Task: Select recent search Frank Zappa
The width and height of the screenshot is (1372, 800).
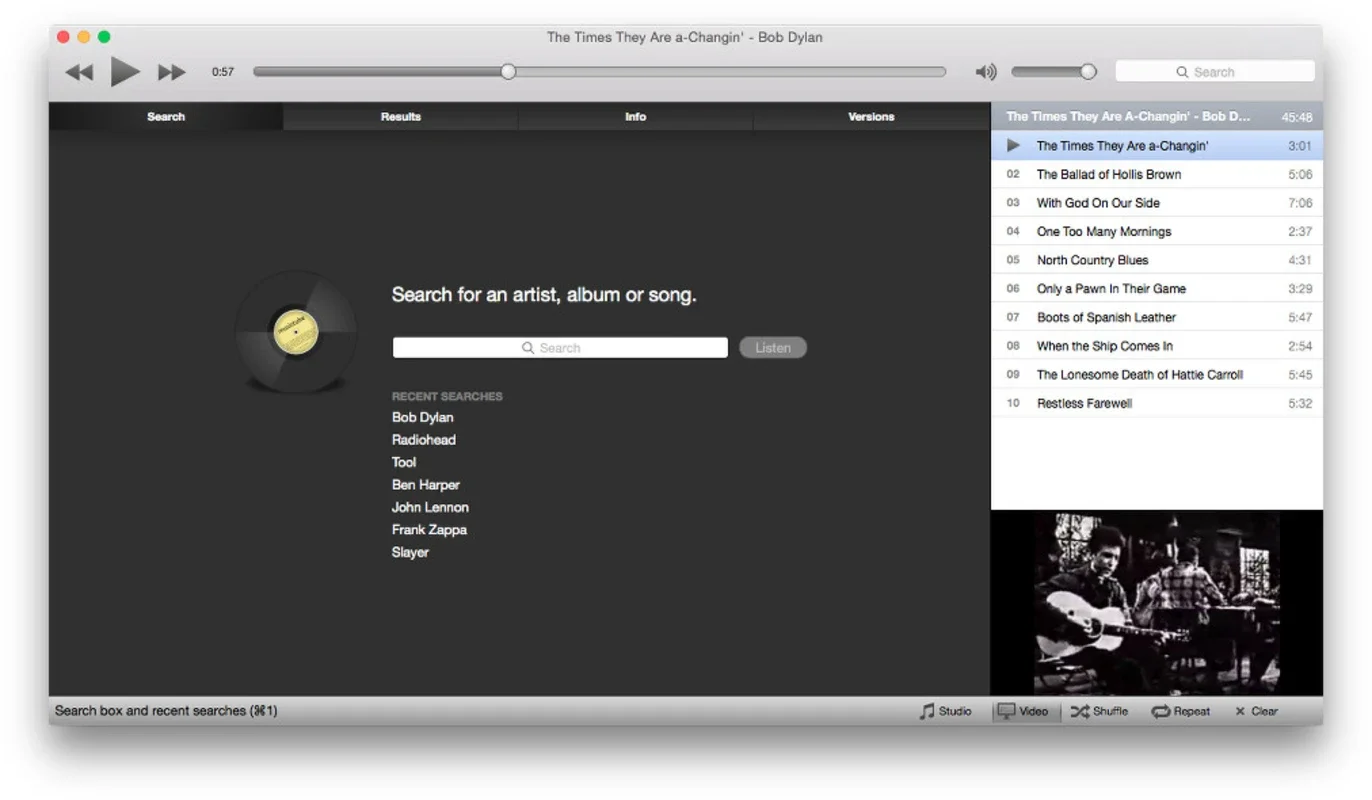Action: point(430,530)
